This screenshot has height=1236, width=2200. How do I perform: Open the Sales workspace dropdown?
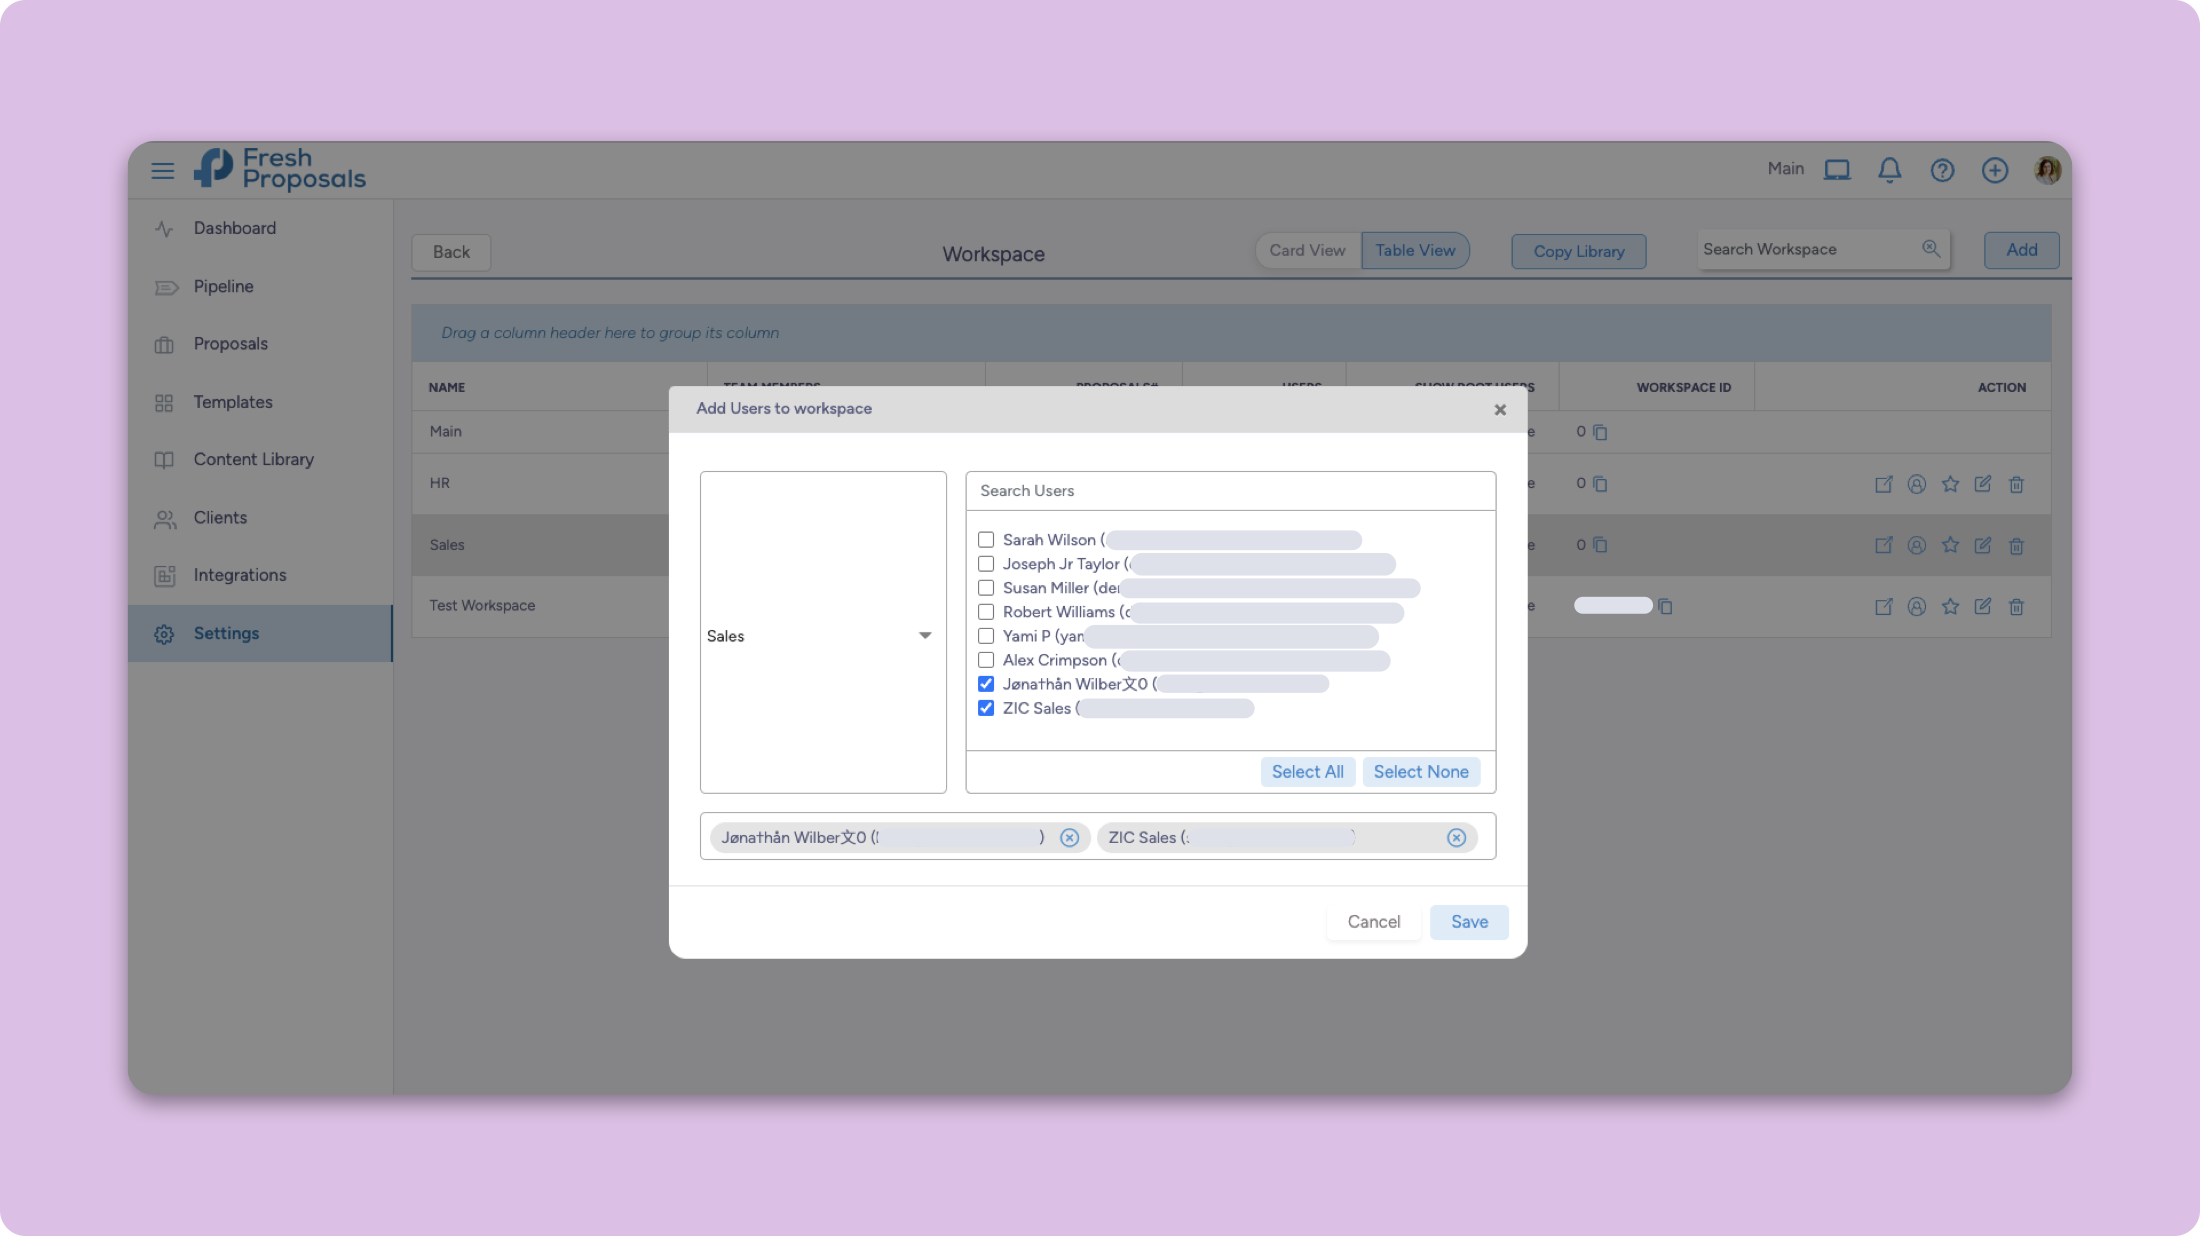point(822,636)
